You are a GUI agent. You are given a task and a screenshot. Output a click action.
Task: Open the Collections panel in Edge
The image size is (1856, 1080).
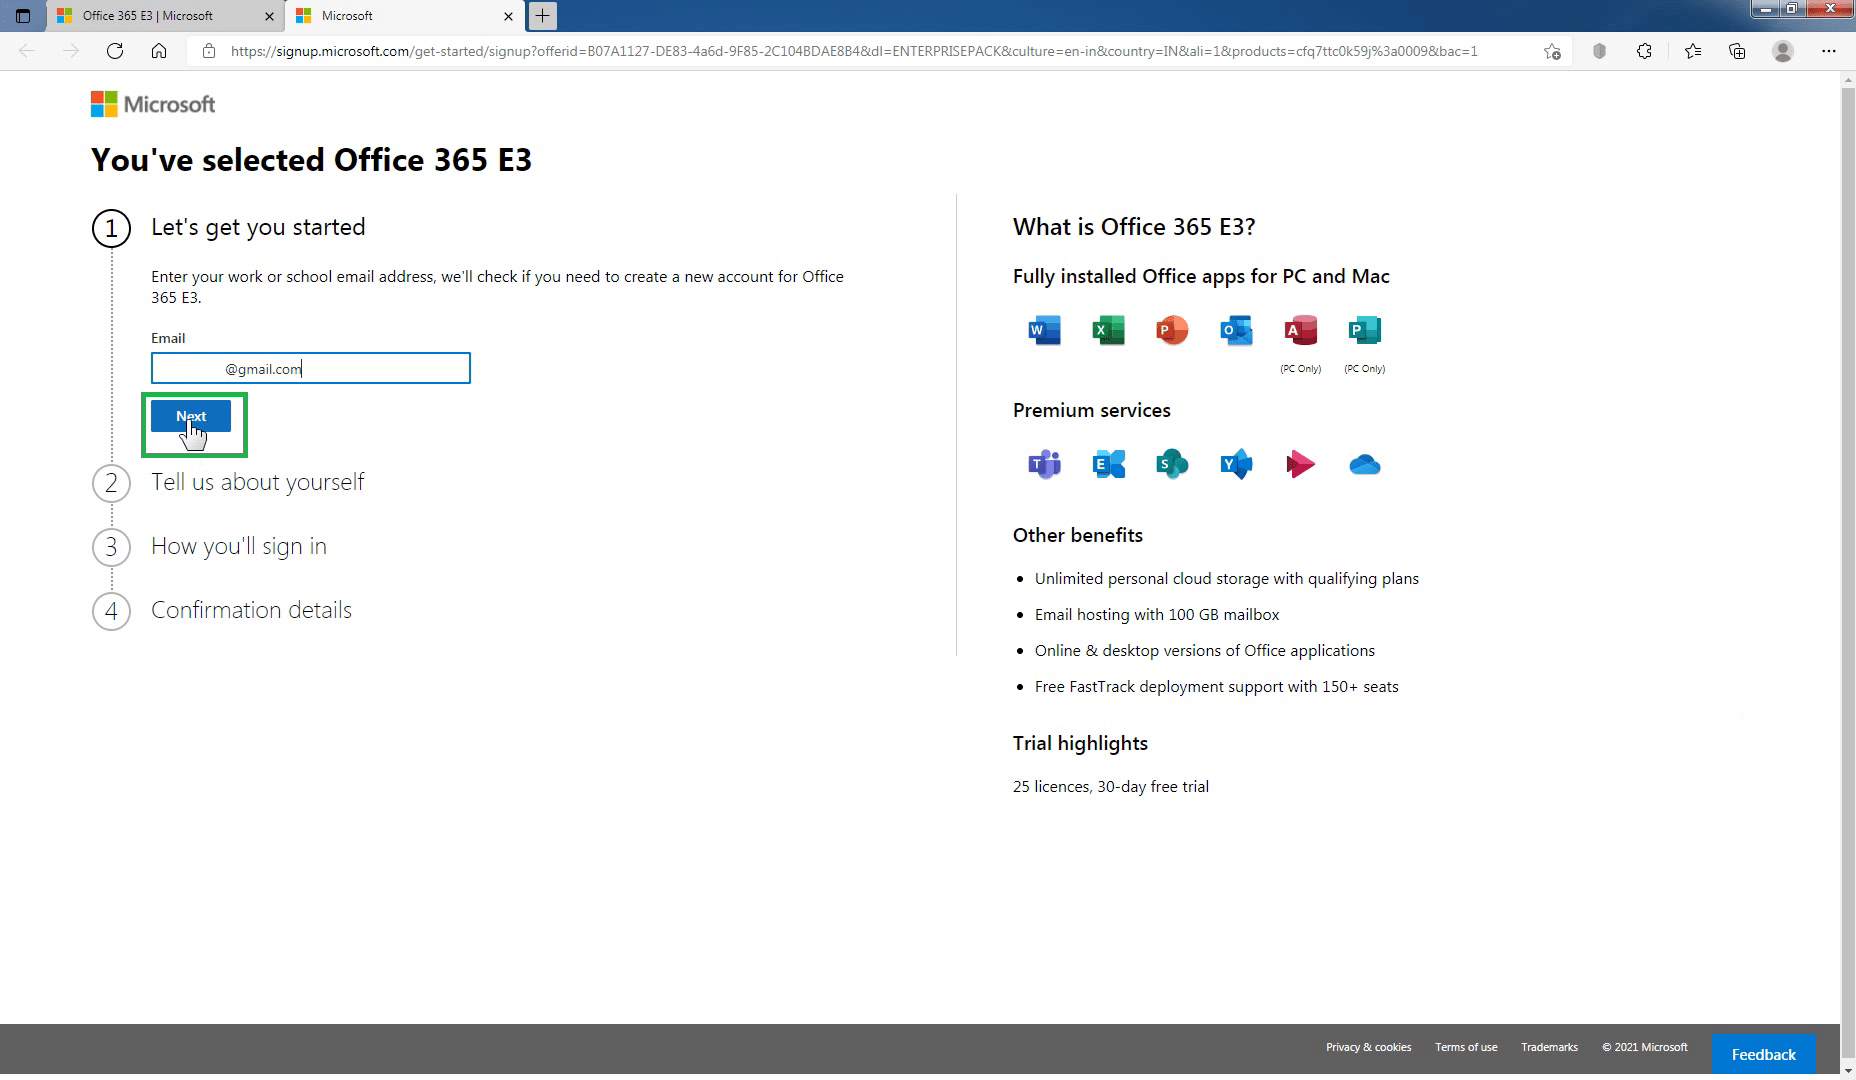[1737, 51]
